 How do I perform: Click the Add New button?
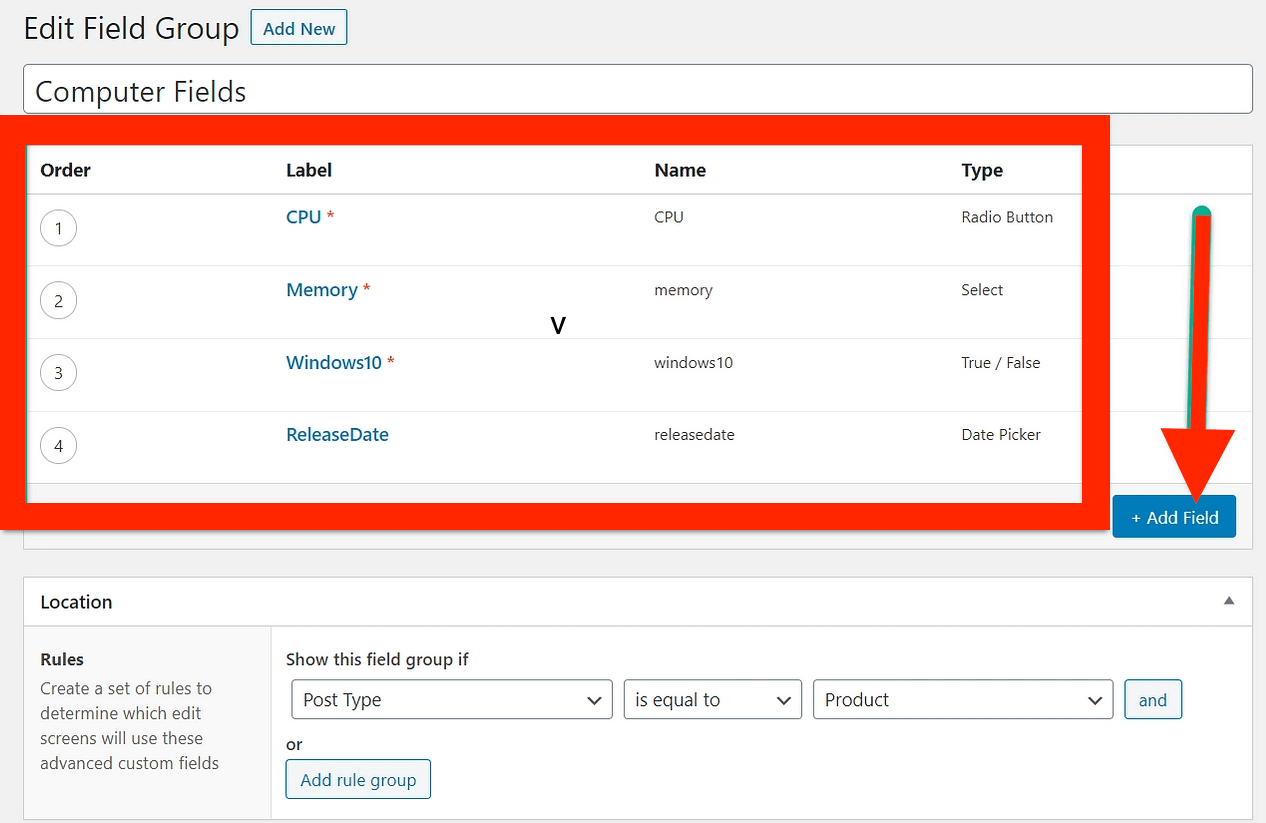click(299, 29)
